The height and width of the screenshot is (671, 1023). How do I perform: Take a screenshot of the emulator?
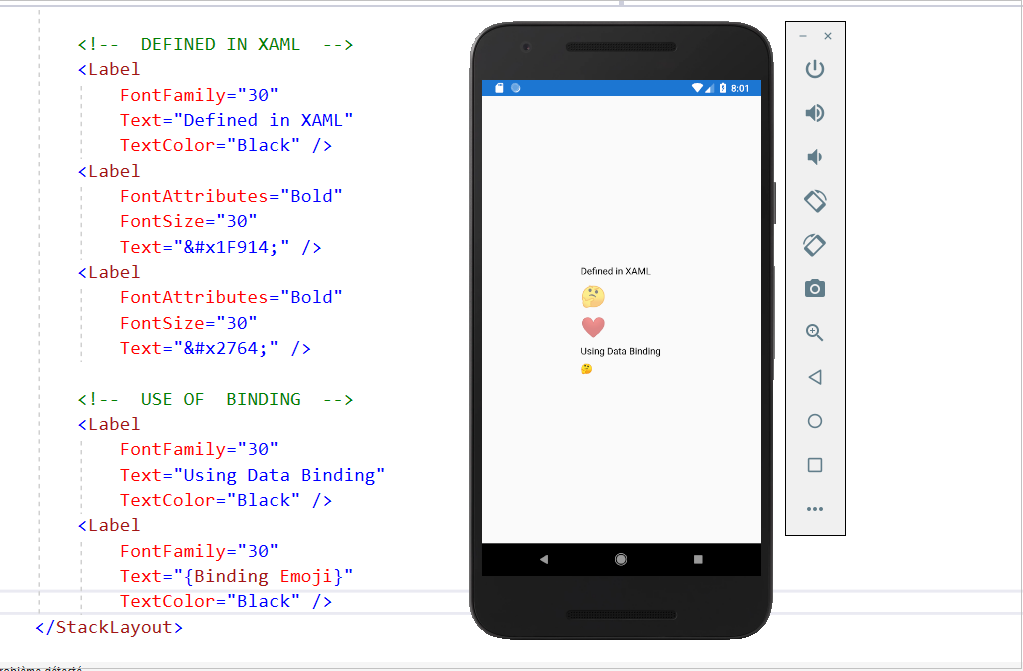[x=814, y=288]
